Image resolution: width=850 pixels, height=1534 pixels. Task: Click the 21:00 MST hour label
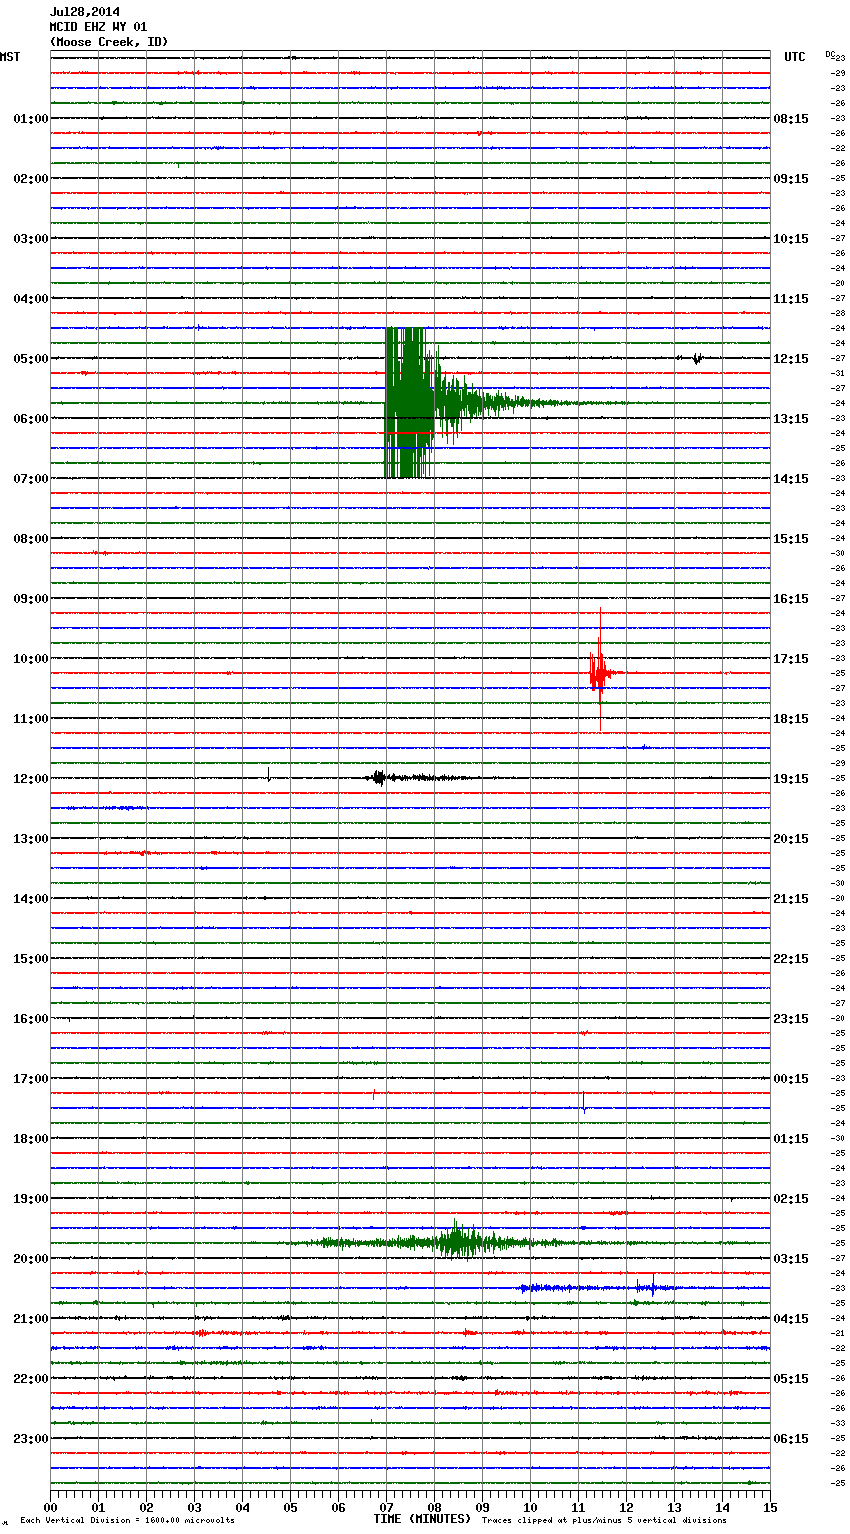pos(31,1319)
